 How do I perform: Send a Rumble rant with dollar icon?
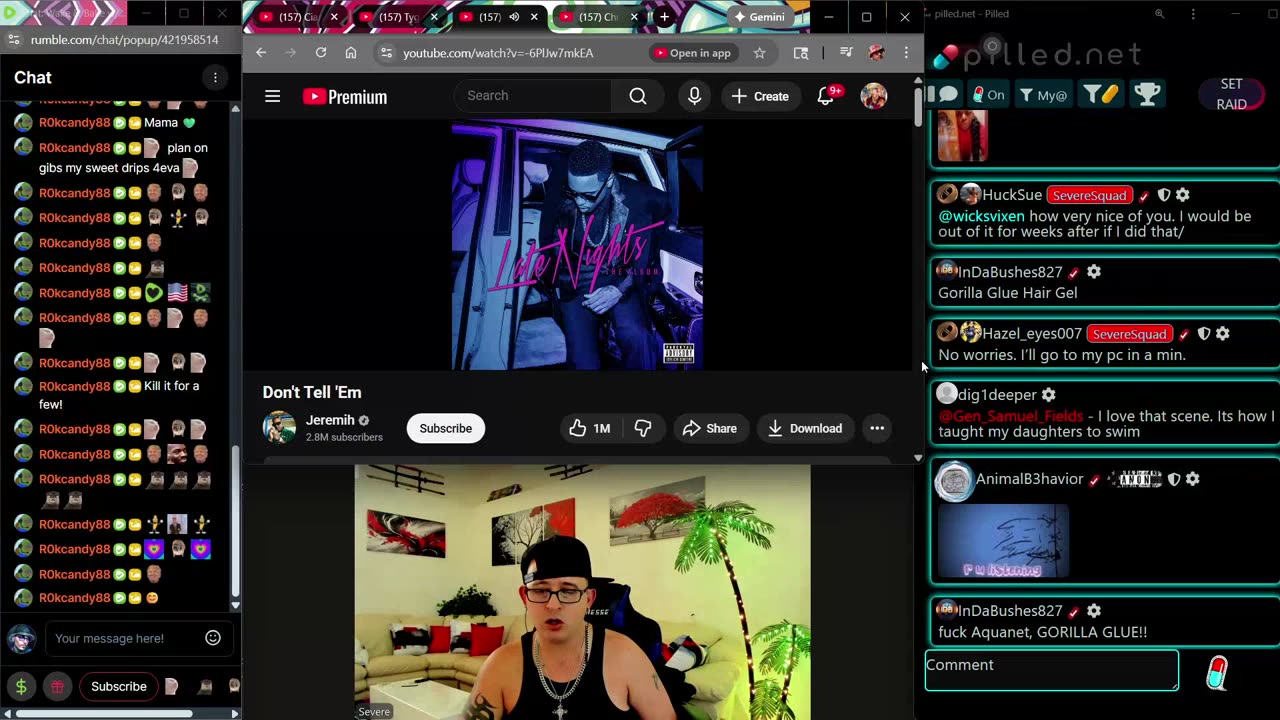[21, 686]
